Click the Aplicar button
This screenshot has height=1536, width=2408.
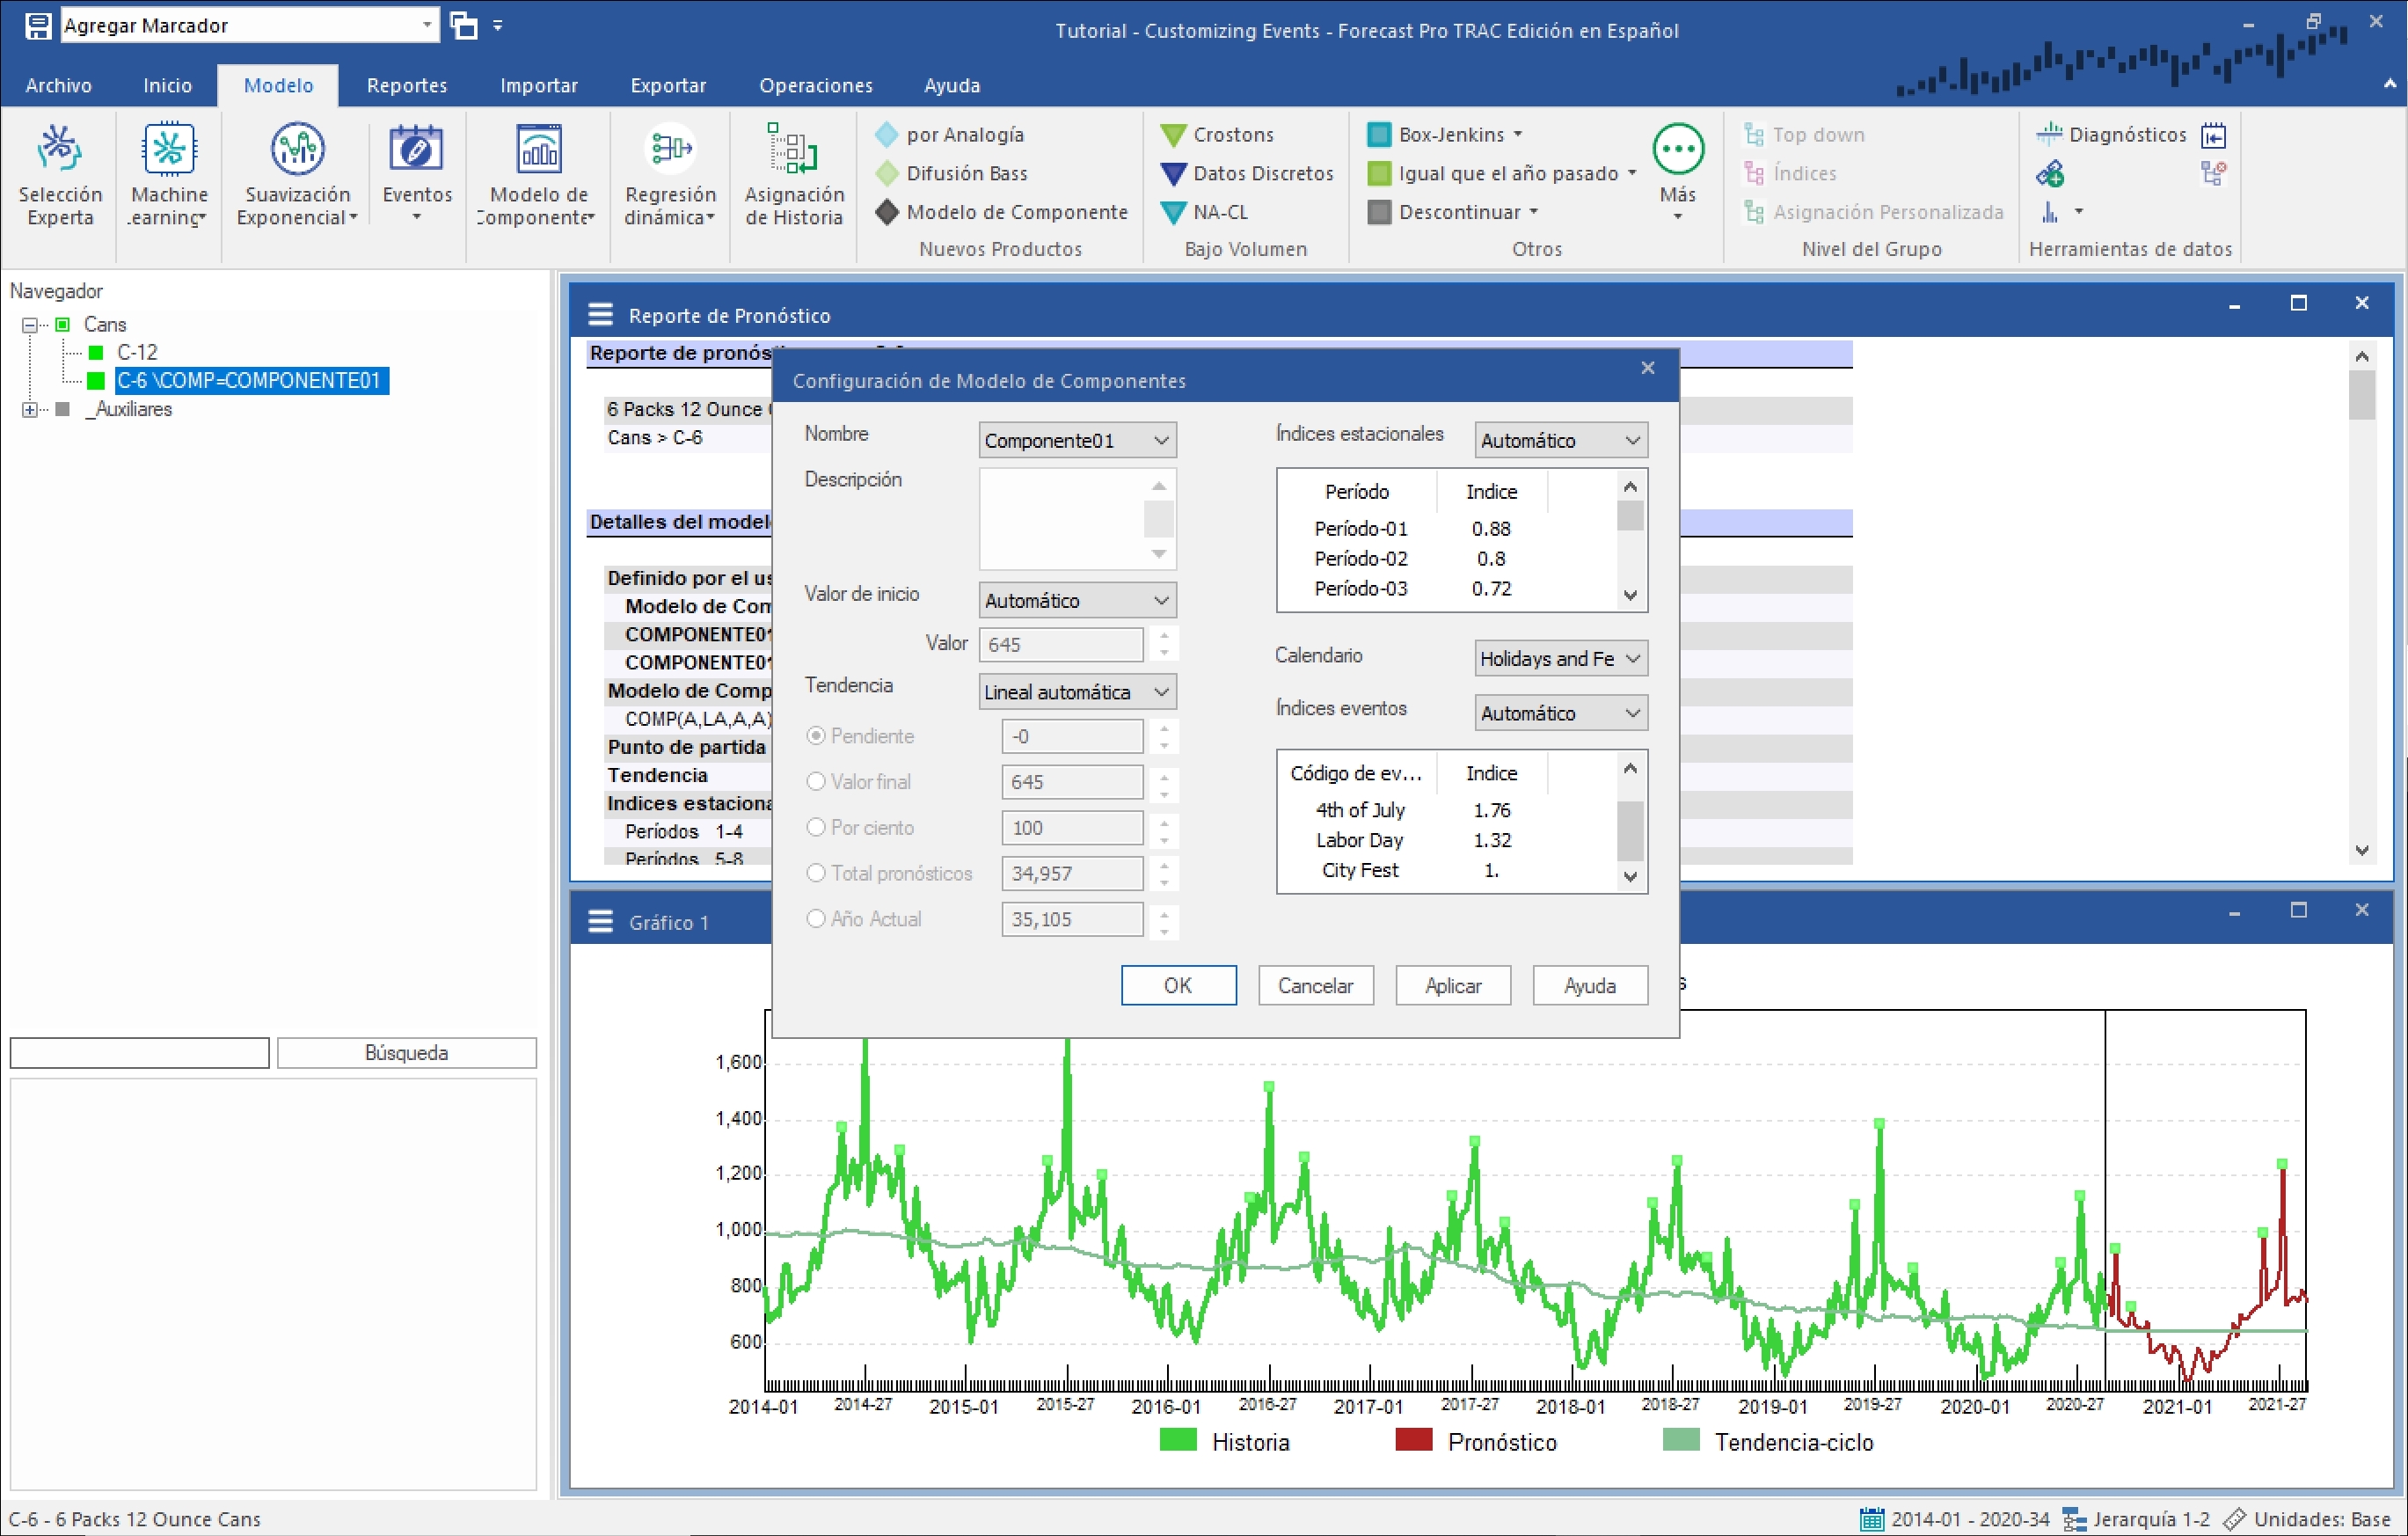pyautogui.click(x=1452, y=985)
